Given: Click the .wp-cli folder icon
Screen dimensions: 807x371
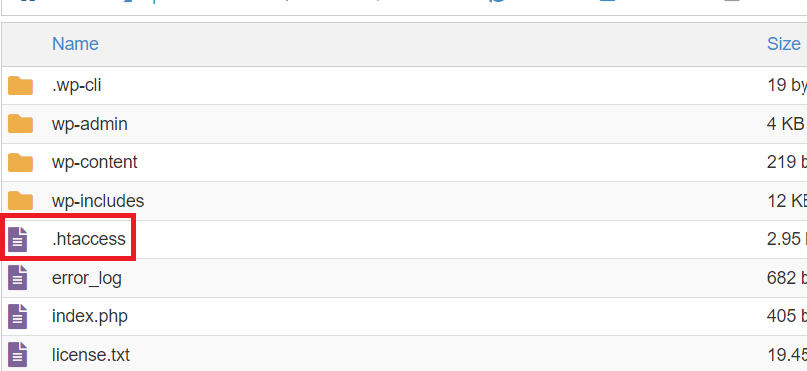Looking at the screenshot, I should 20,86.
